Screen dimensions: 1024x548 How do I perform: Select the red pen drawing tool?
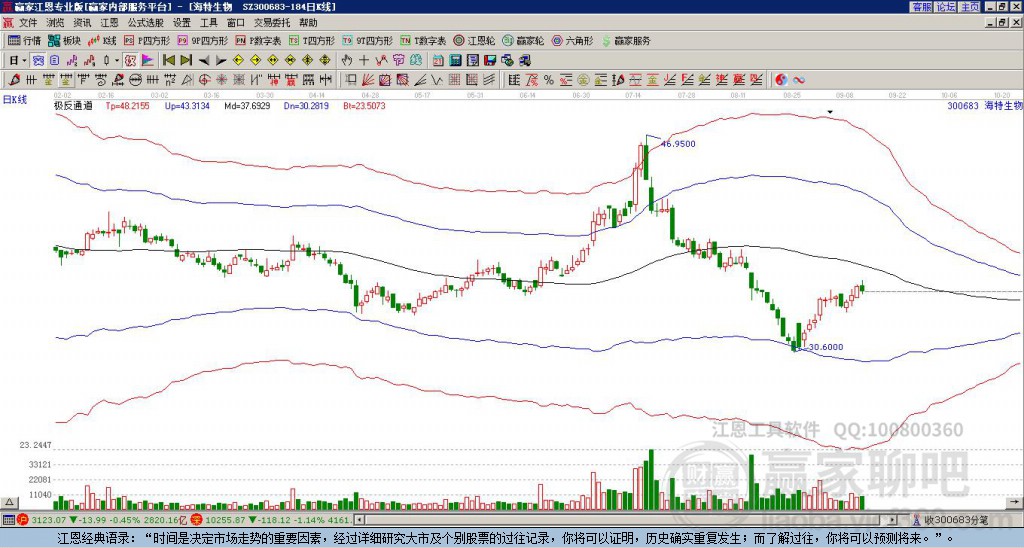pos(14,80)
